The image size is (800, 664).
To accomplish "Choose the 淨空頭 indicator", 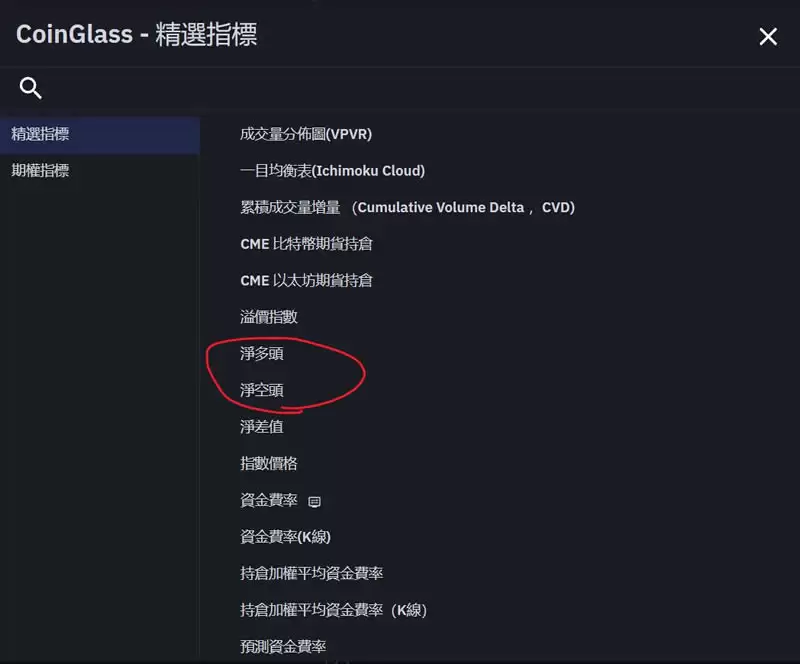I will coord(261,391).
